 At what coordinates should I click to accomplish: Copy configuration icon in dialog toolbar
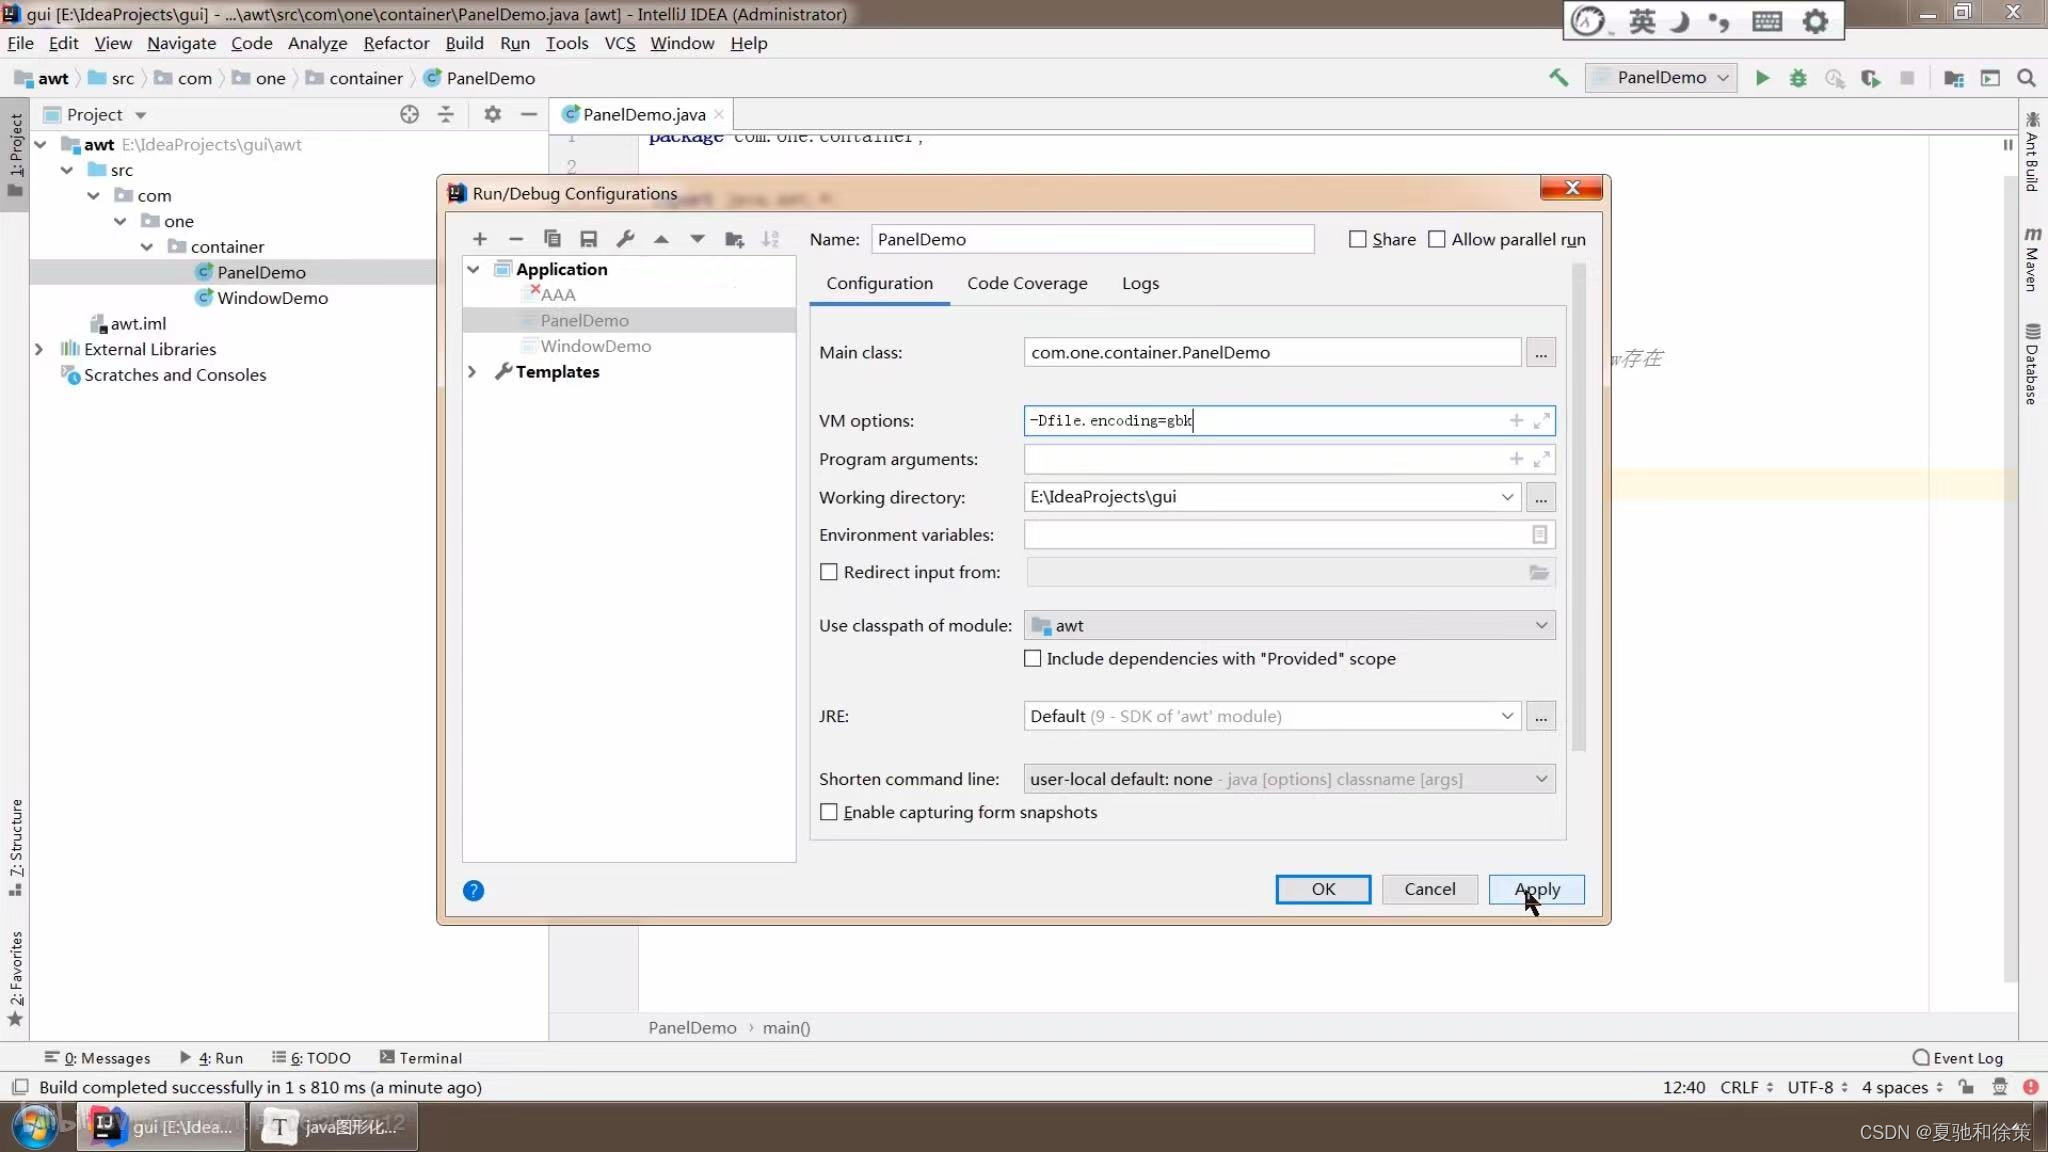[x=552, y=239]
